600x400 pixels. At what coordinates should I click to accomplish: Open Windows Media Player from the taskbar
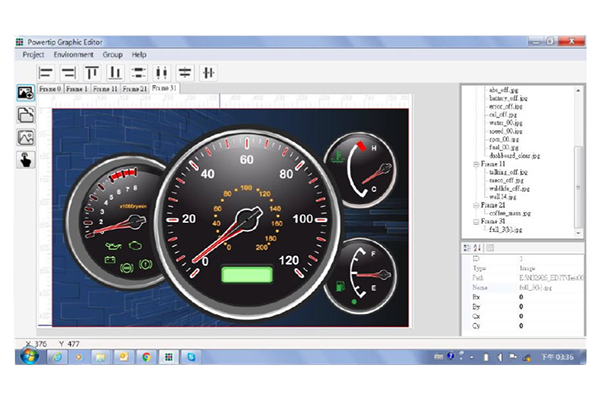click(79, 357)
